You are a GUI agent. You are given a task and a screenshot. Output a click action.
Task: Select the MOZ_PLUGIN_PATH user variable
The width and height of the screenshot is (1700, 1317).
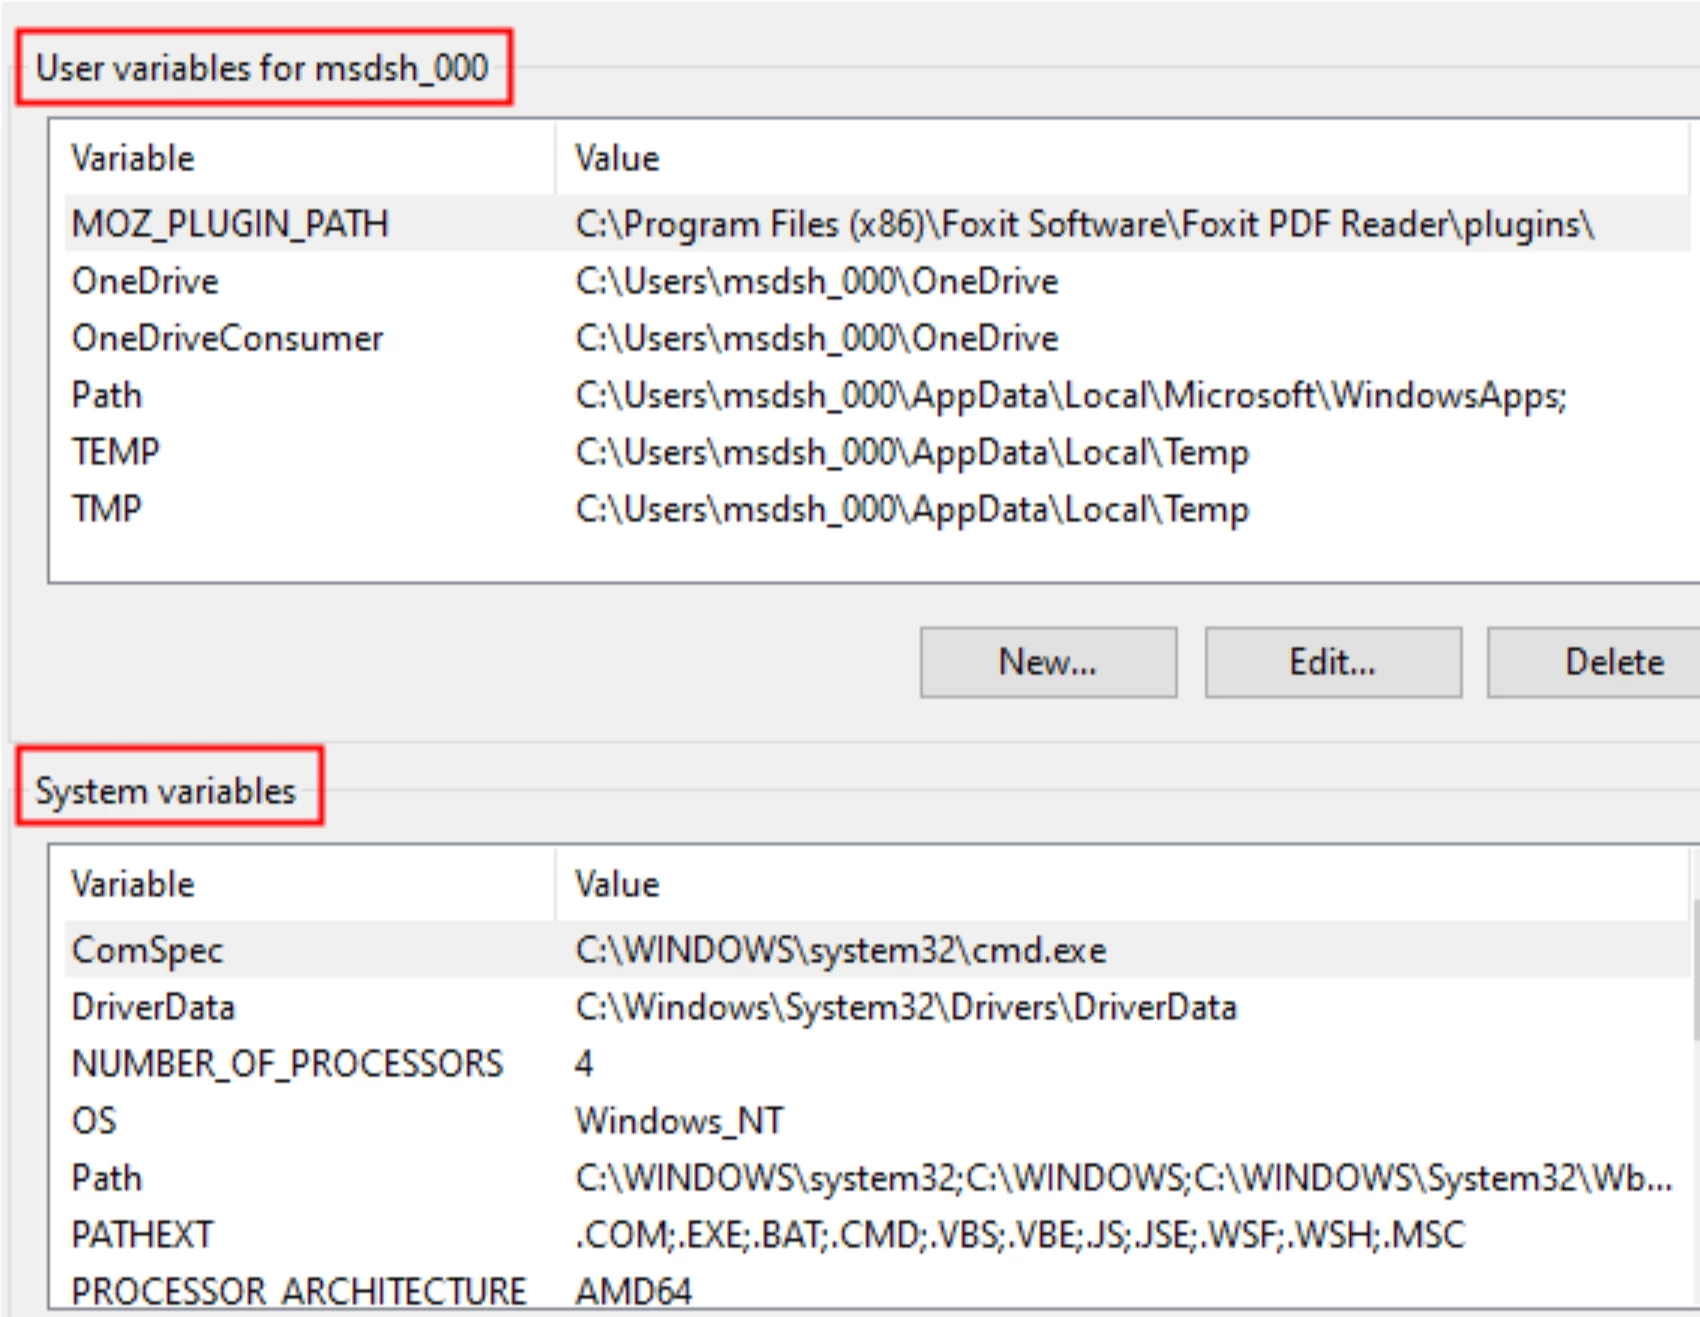coord(230,224)
